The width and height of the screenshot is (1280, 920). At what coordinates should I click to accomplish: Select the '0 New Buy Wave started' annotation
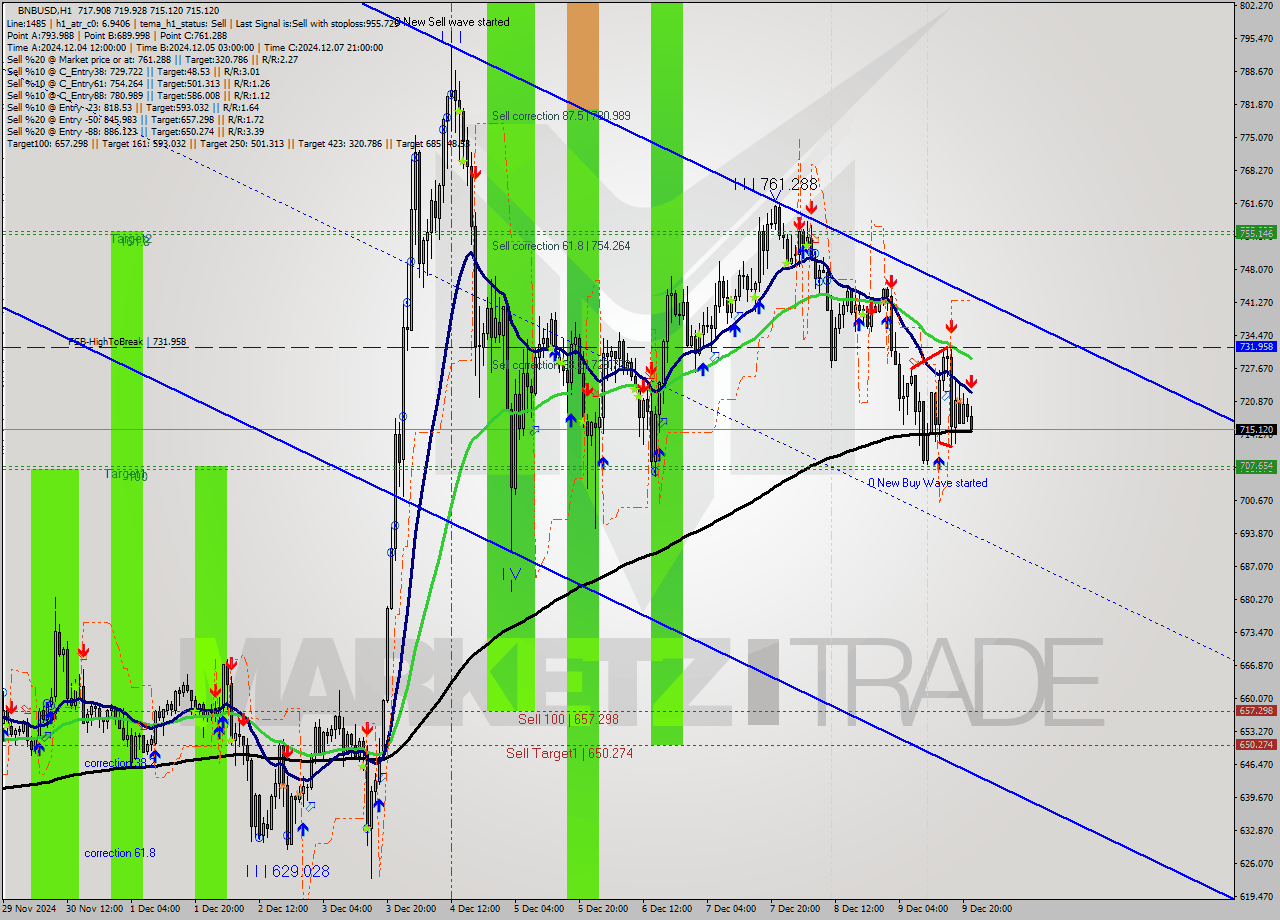pos(927,483)
